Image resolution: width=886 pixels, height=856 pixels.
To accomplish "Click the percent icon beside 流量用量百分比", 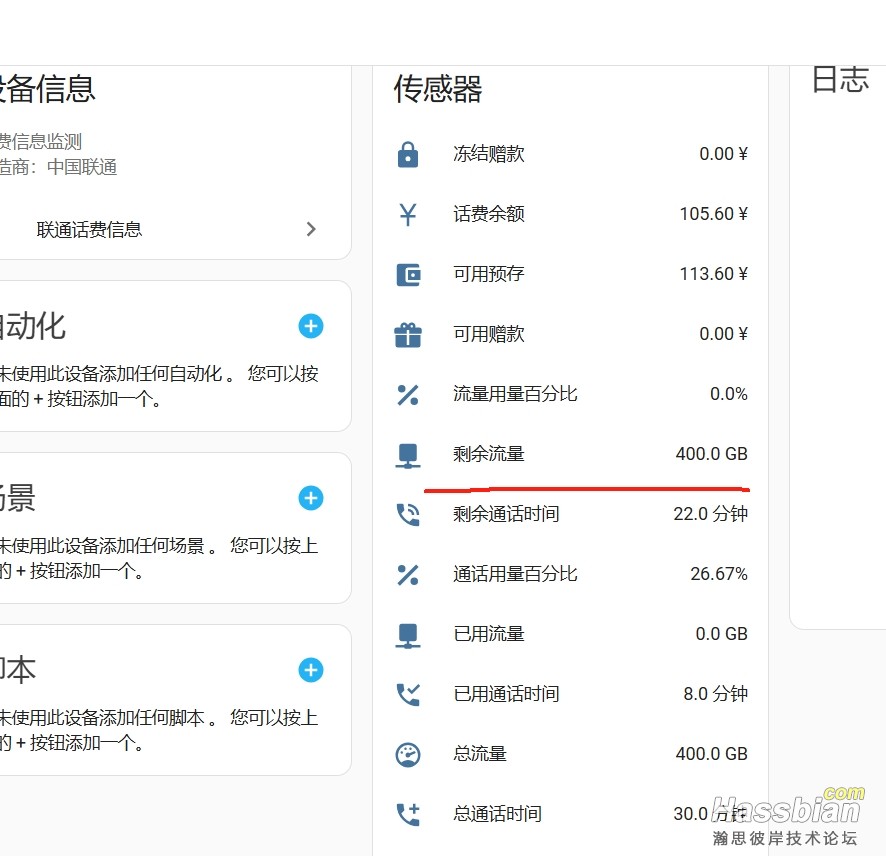I will pyautogui.click(x=408, y=394).
